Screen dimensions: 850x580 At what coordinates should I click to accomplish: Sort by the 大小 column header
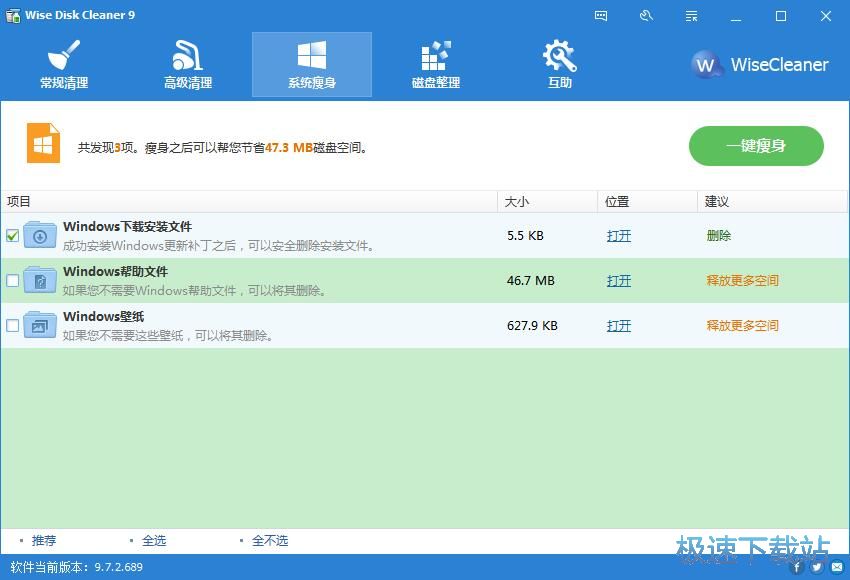pos(548,202)
